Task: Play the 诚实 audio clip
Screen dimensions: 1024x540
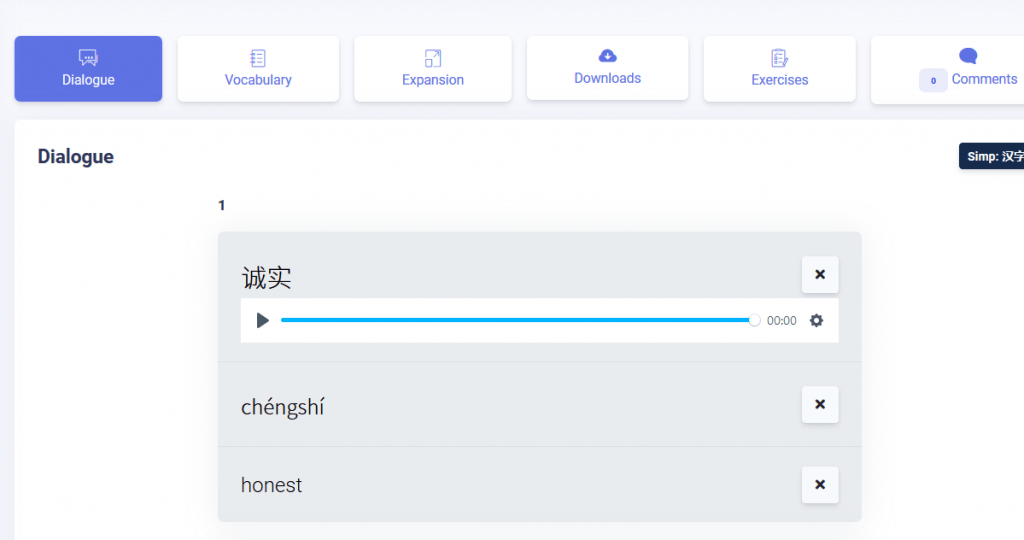Action: pos(263,320)
